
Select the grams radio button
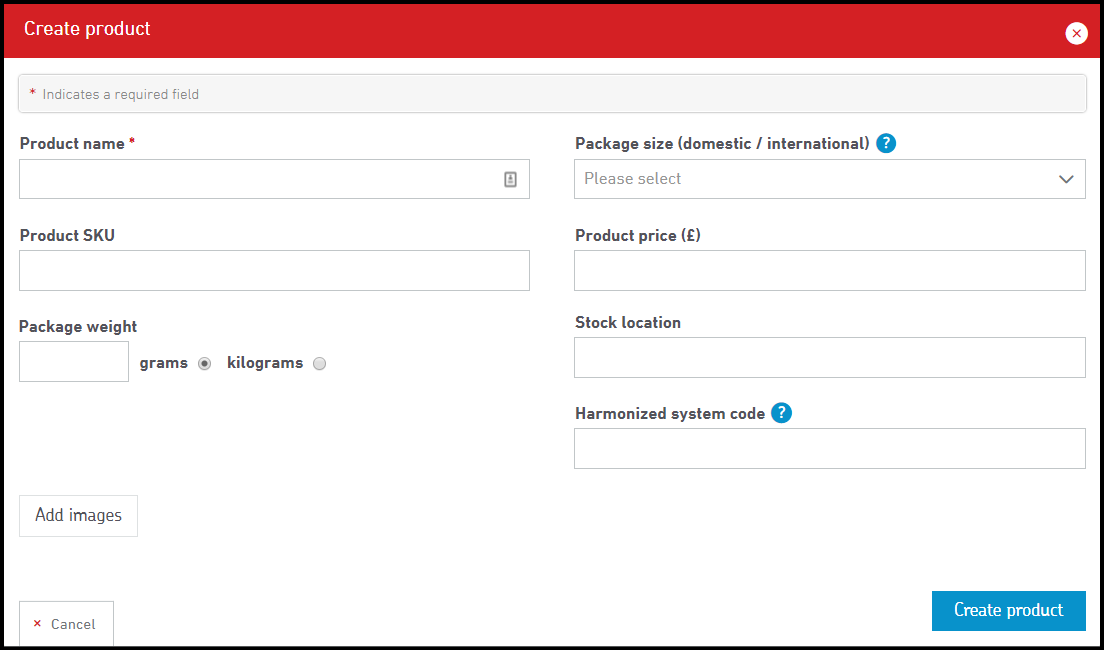205,364
